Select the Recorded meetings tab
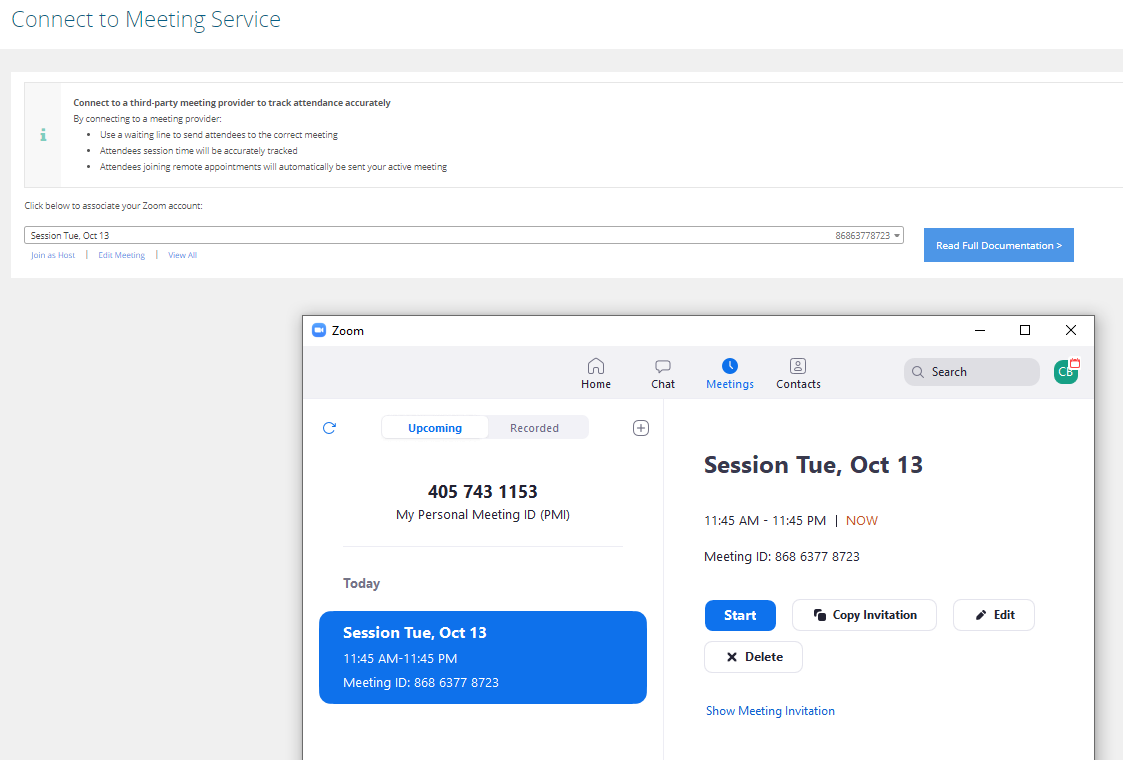This screenshot has width=1123, height=760. (x=534, y=428)
